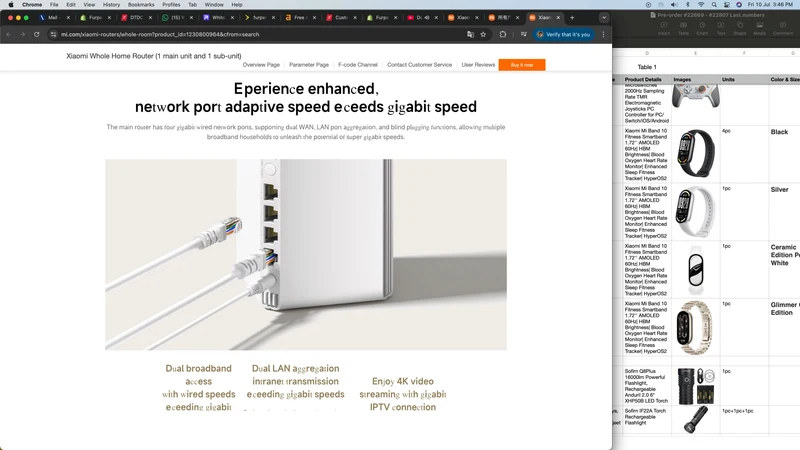
Task: Click the Media tool in Numbers
Action: point(760,28)
